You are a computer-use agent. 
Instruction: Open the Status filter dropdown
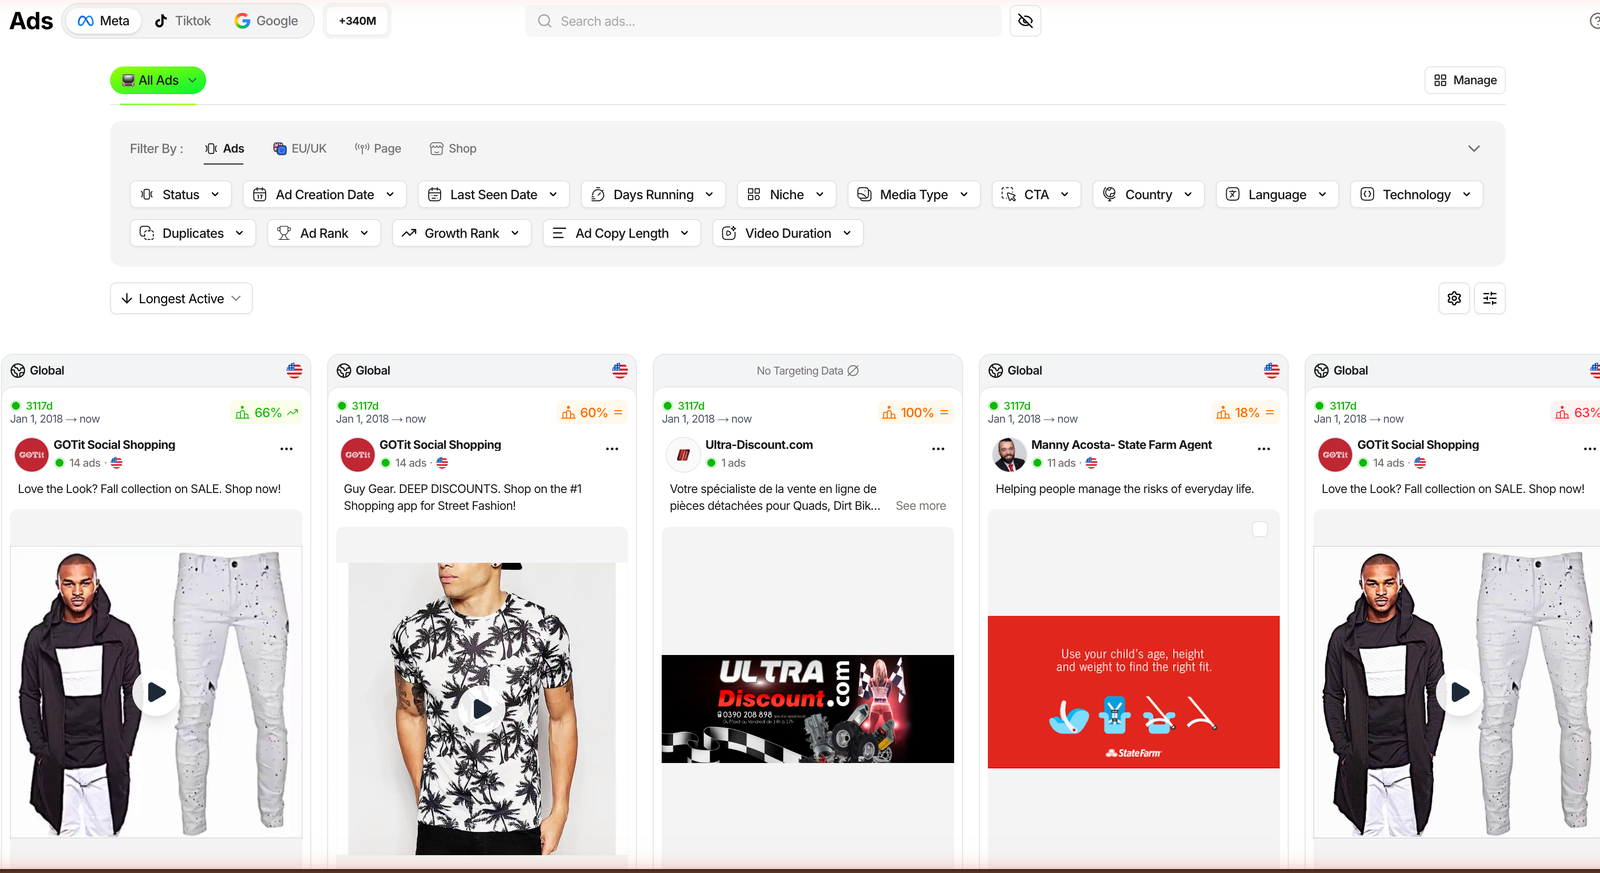point(181,194)
